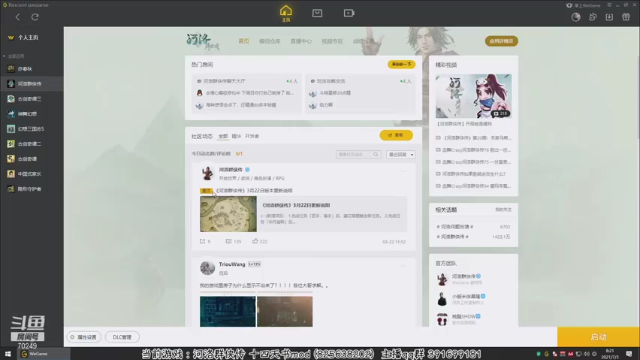Image resolution: width=640 pixels, height=360 pixels.
Task: Select the last game in the sidebar list
Action: pyautogui.click(x=32, y=189)
